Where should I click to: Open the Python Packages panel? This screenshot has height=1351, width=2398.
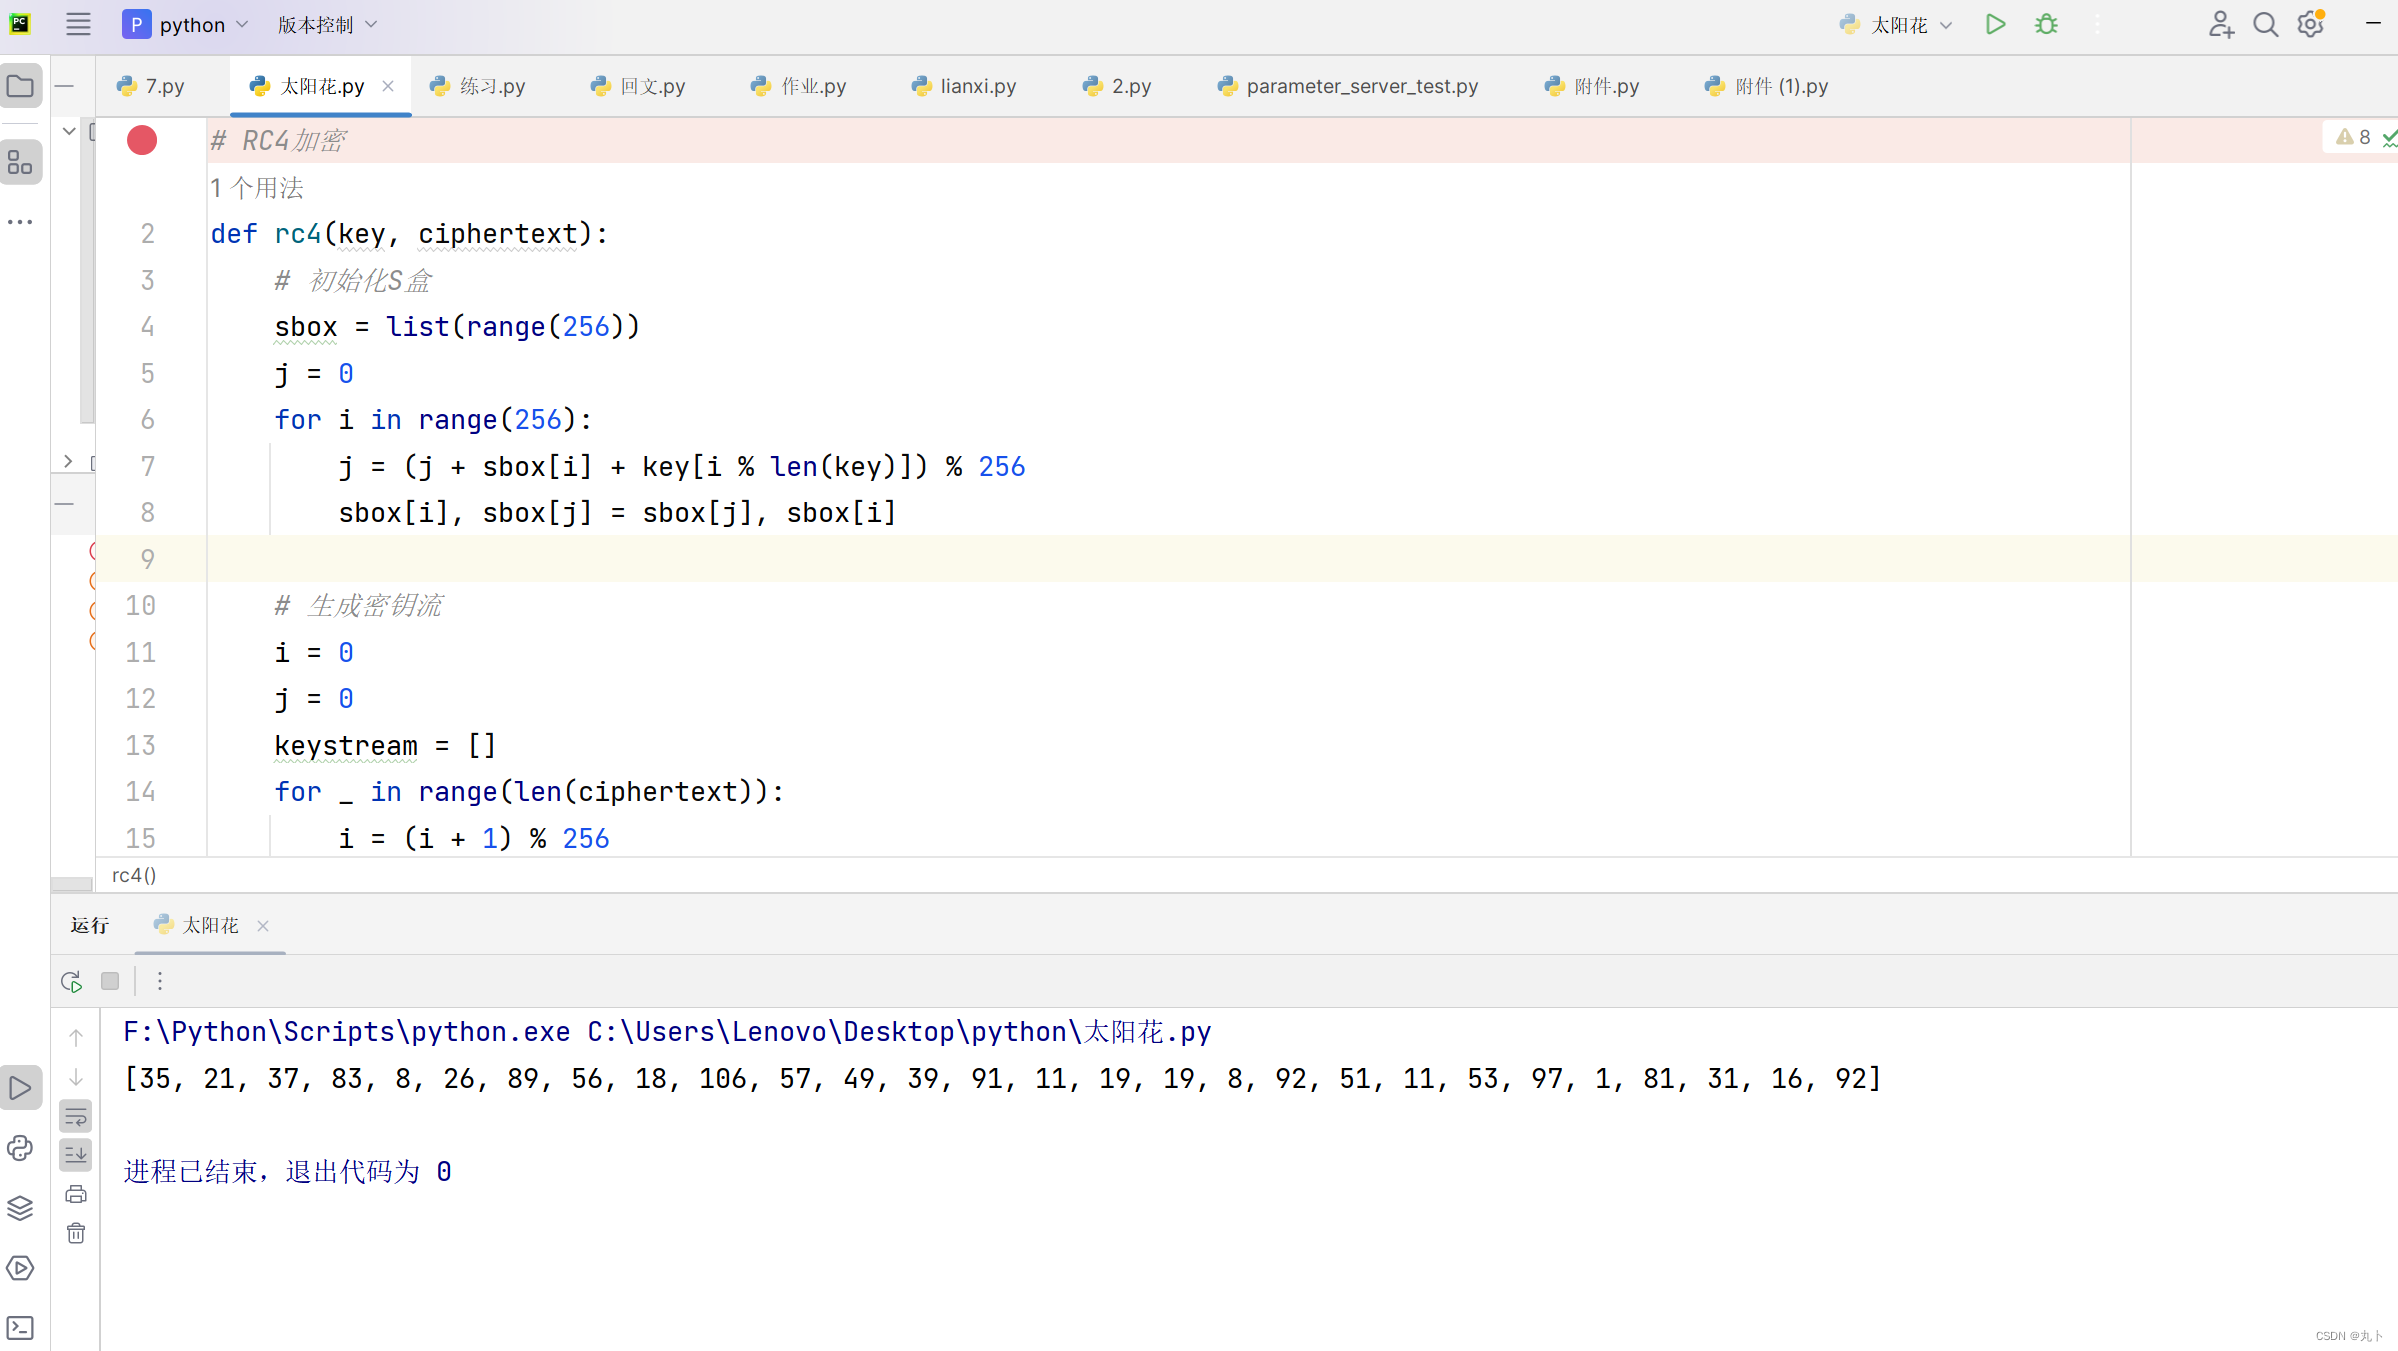pos(20,1208)
